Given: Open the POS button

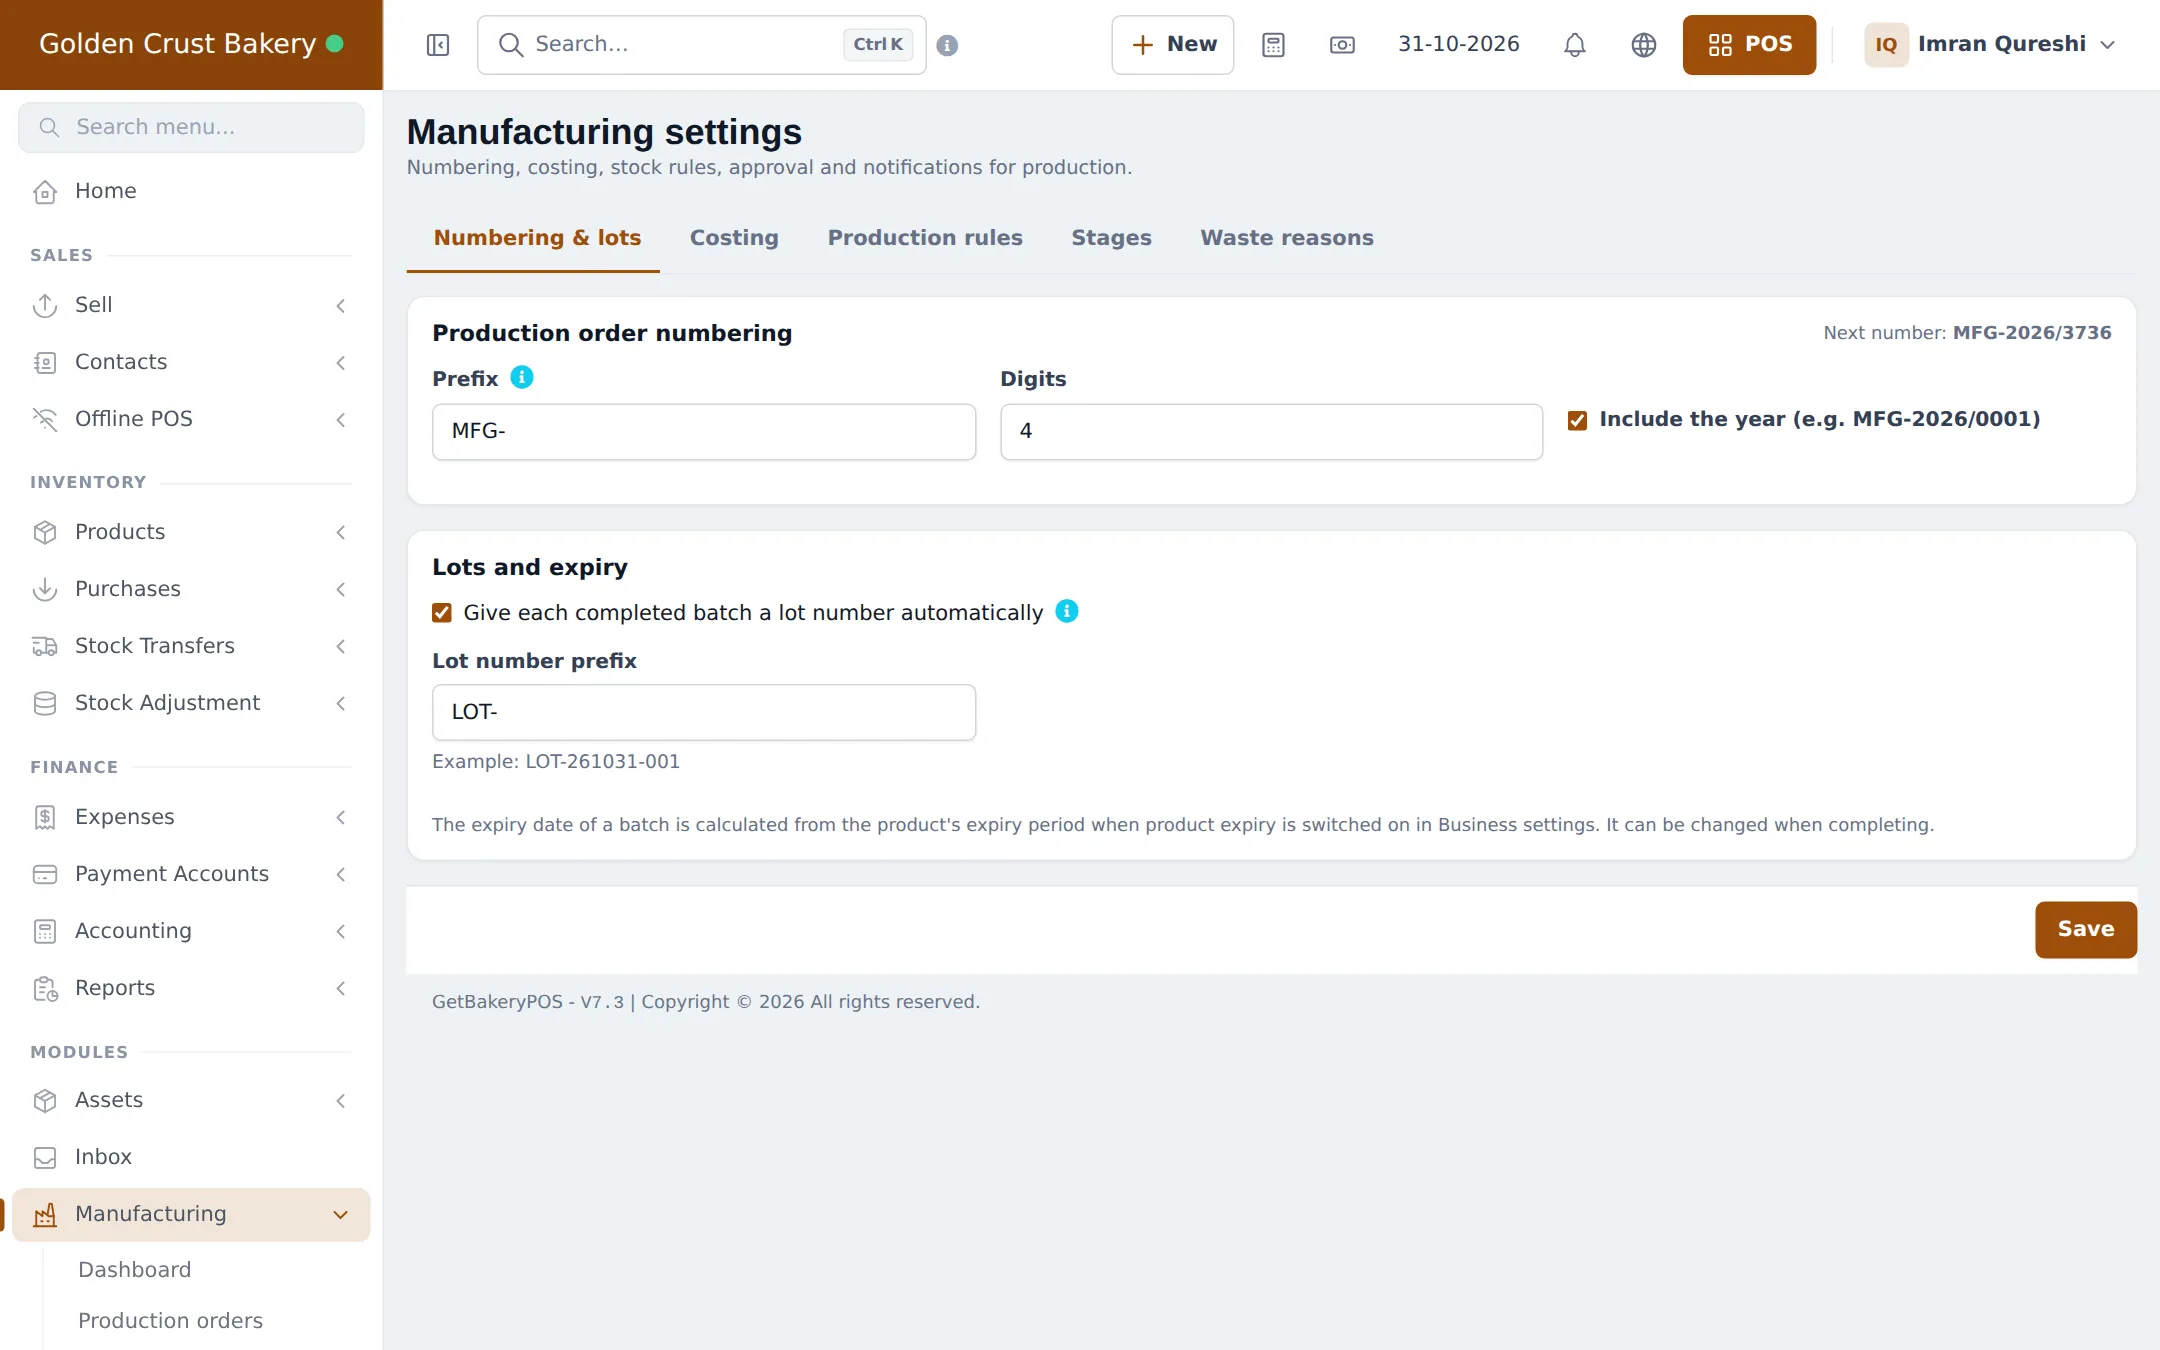Looking at the screenshot, I should click(x=1749, y=45).
